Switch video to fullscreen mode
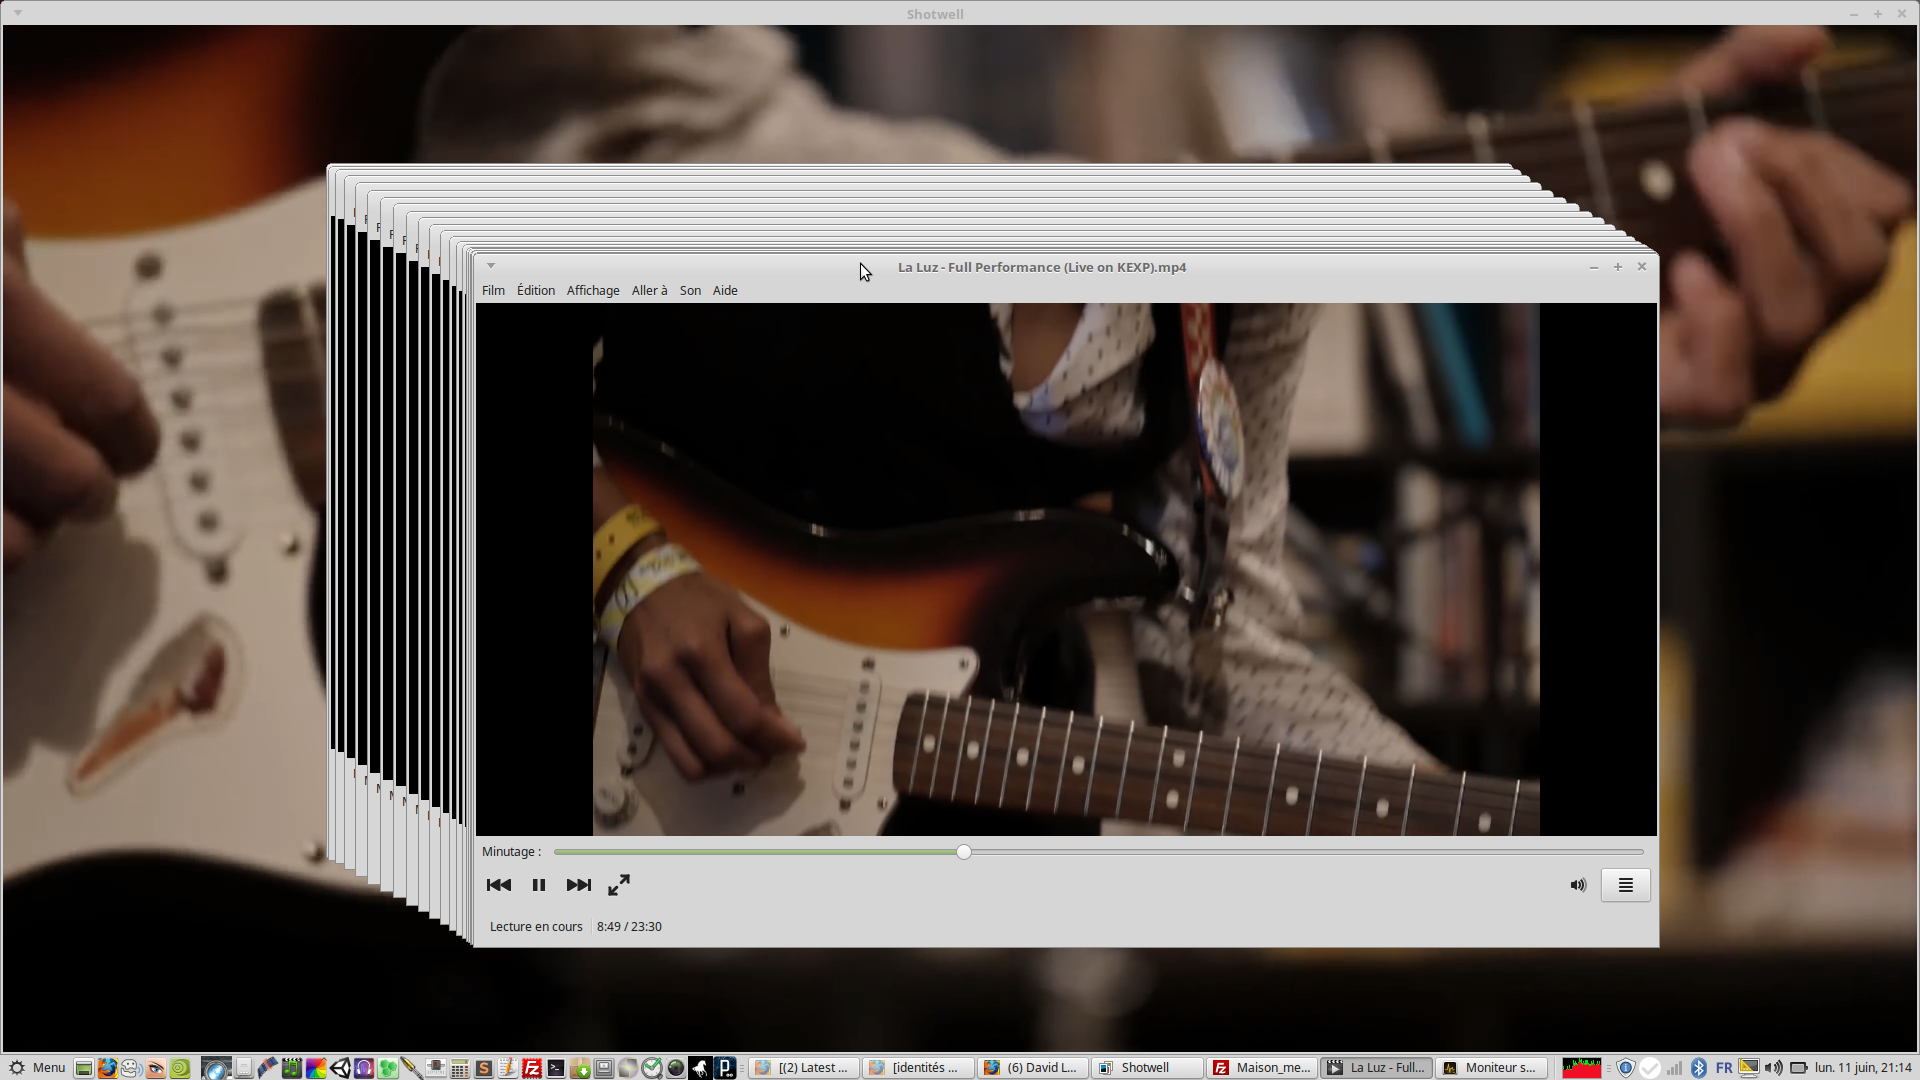 coord(619,885)
